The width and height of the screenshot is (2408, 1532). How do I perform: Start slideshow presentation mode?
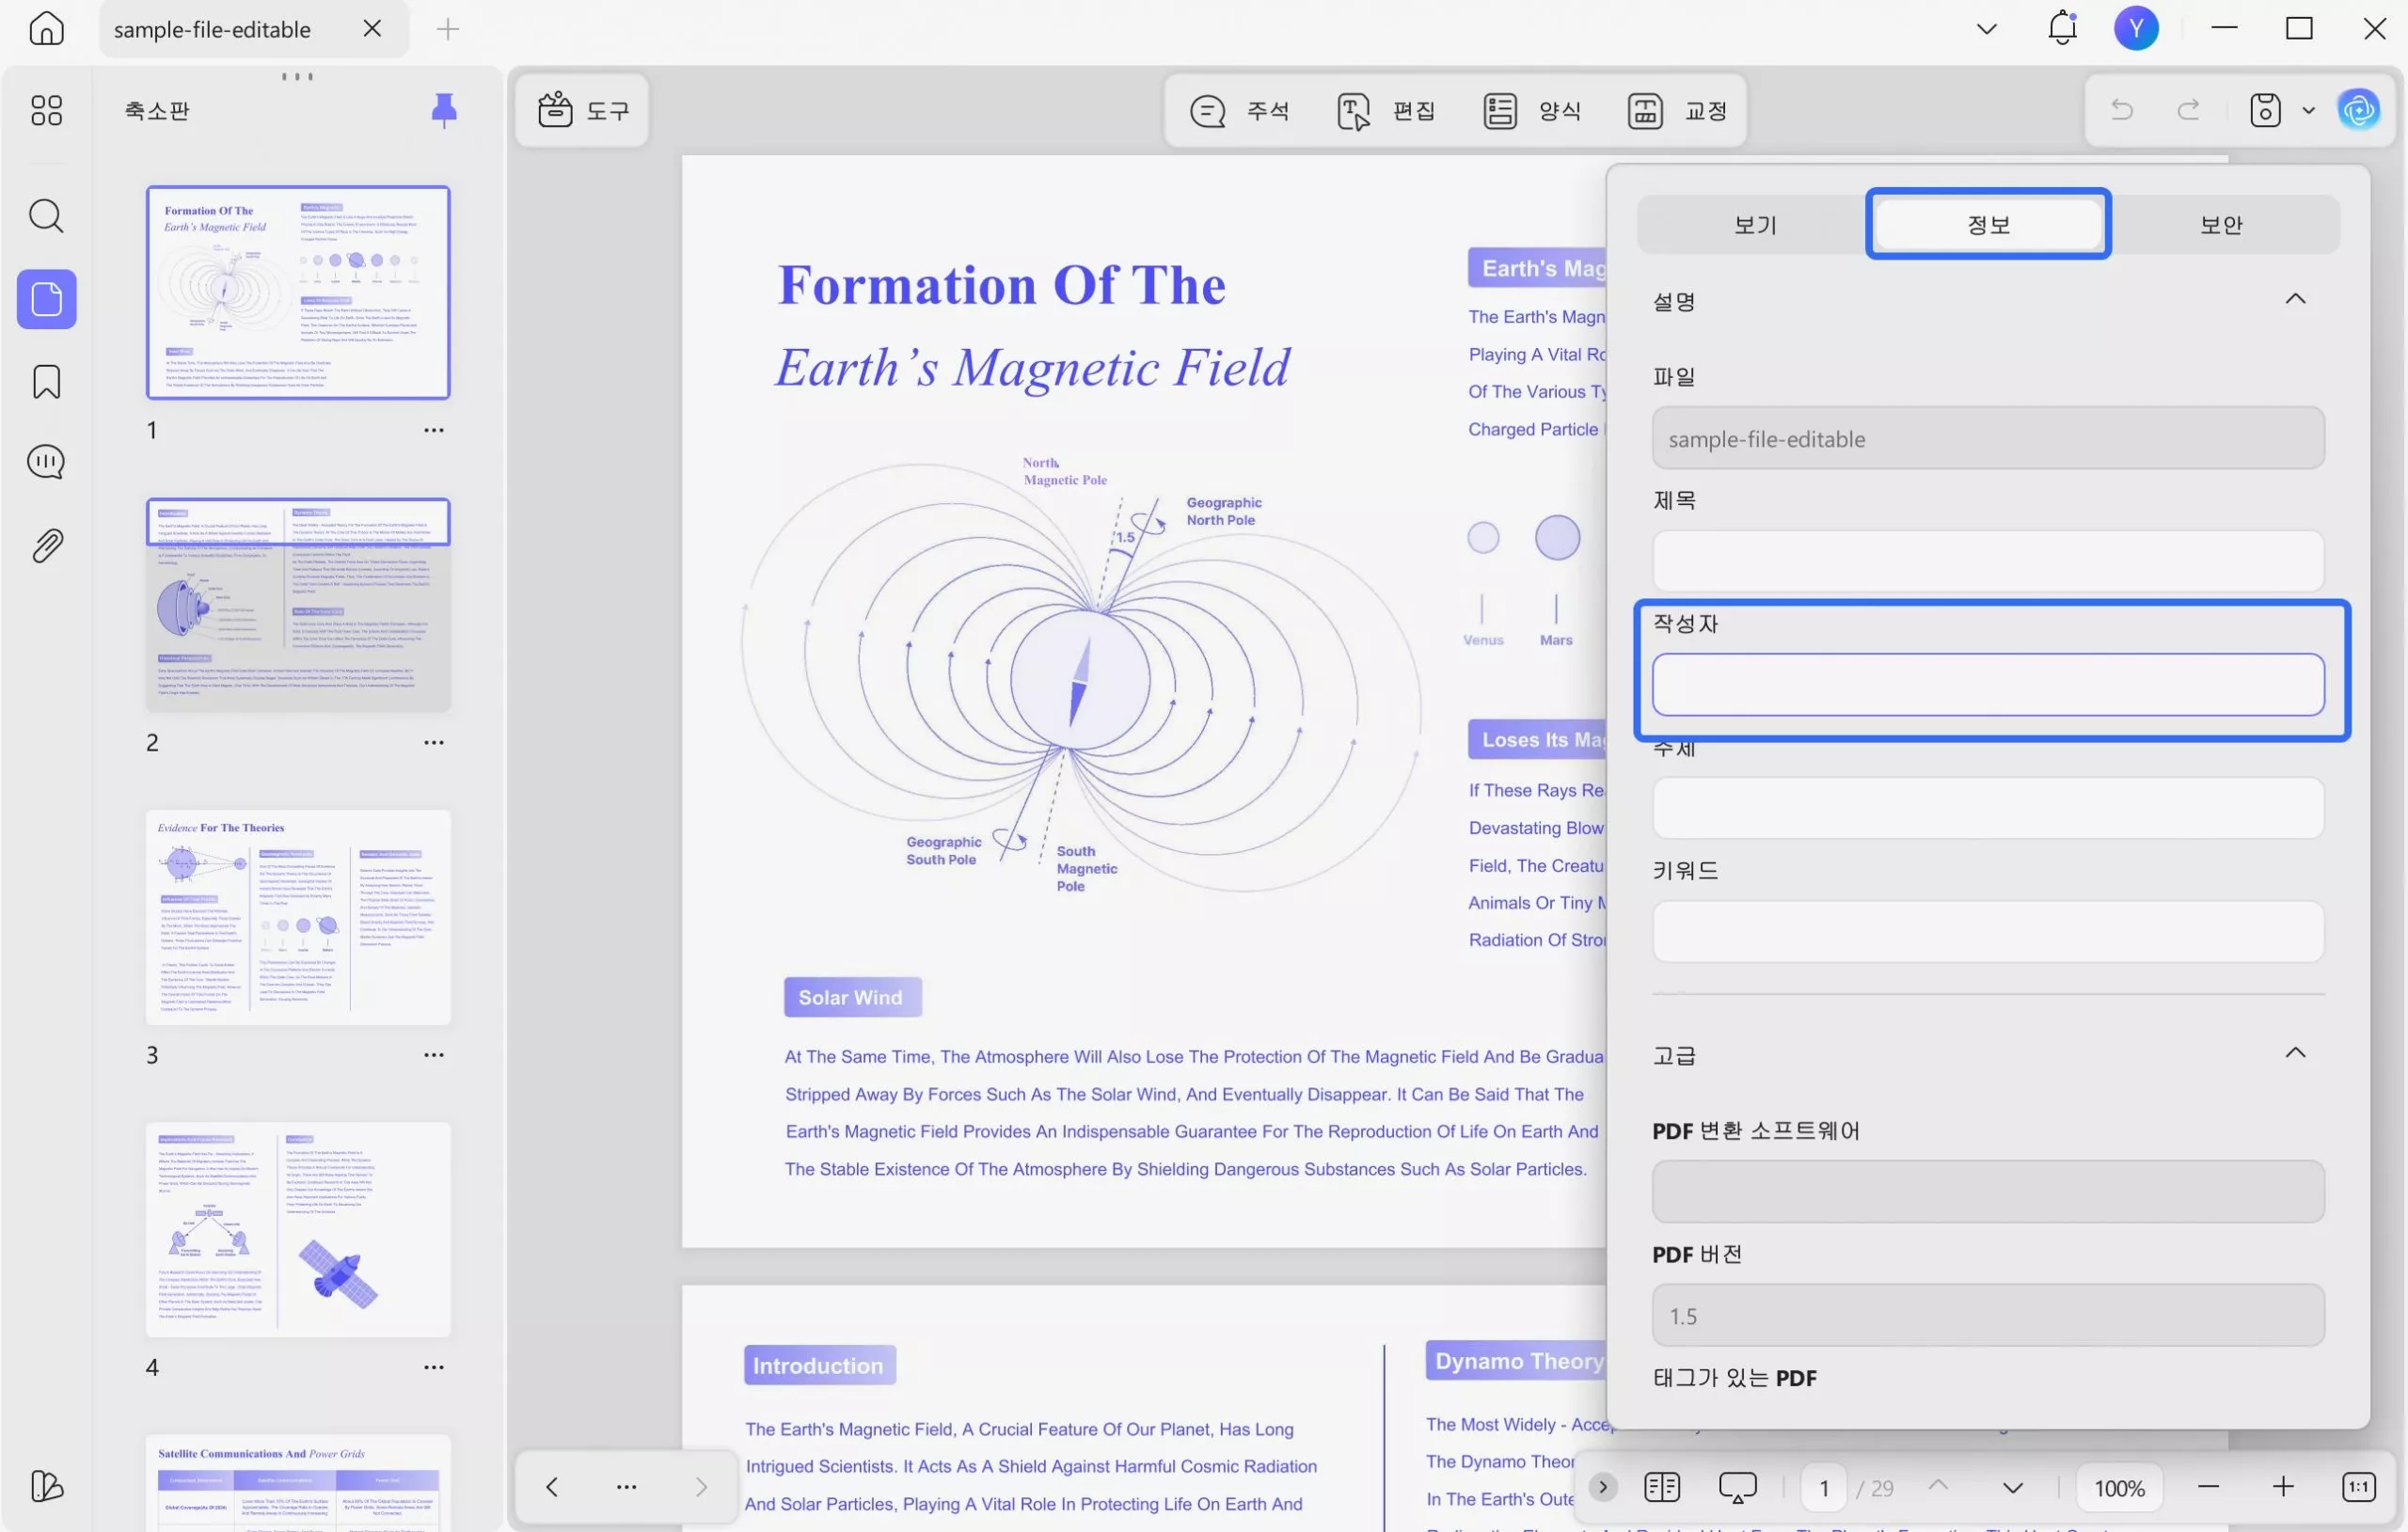pyautogui.click(x=1737, y=1487)
